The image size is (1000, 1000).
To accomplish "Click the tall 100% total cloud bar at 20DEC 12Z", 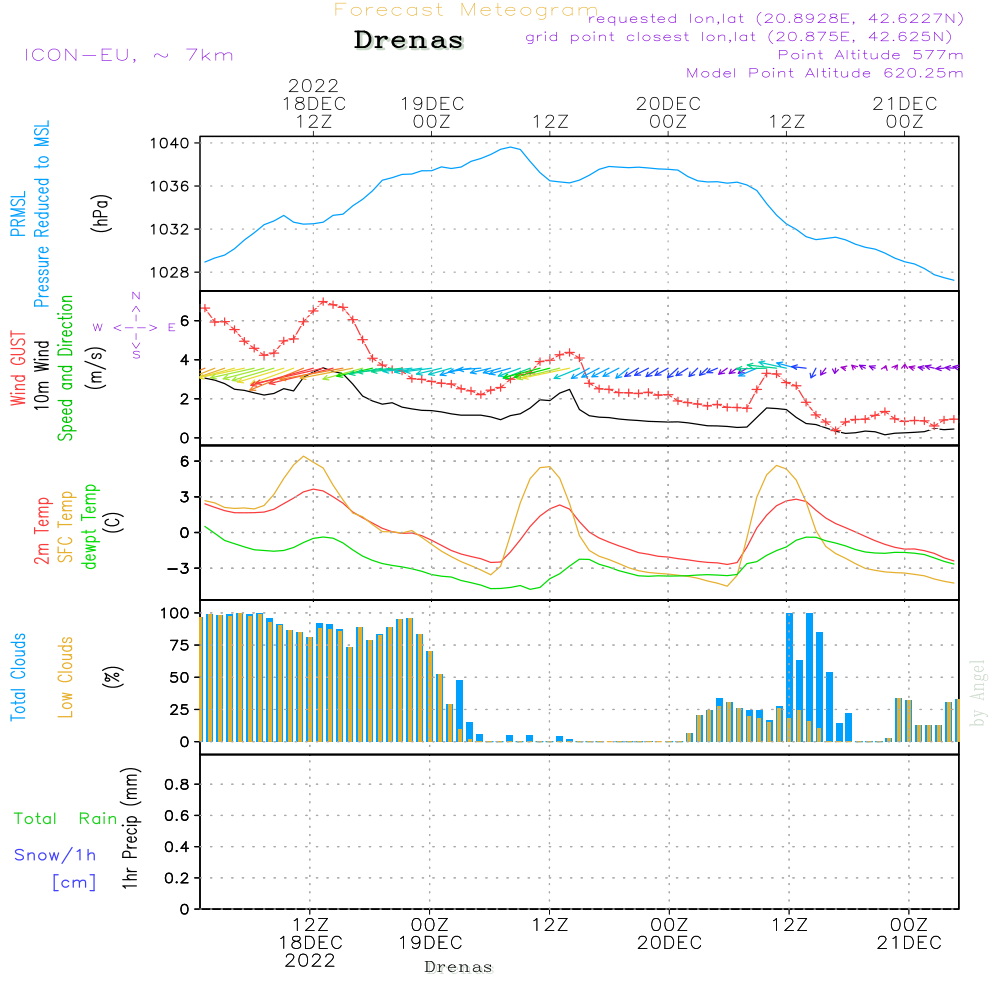I will (x=790, y=677).
